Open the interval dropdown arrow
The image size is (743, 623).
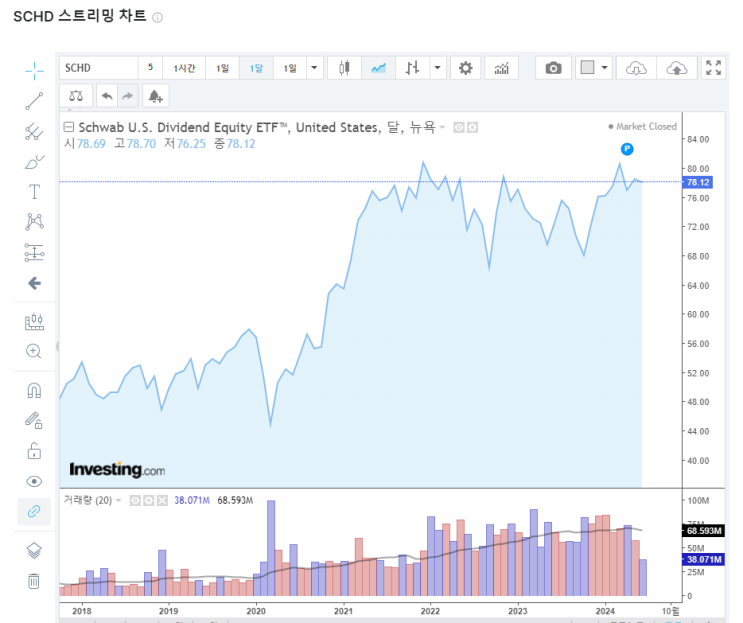pos(315,68)
